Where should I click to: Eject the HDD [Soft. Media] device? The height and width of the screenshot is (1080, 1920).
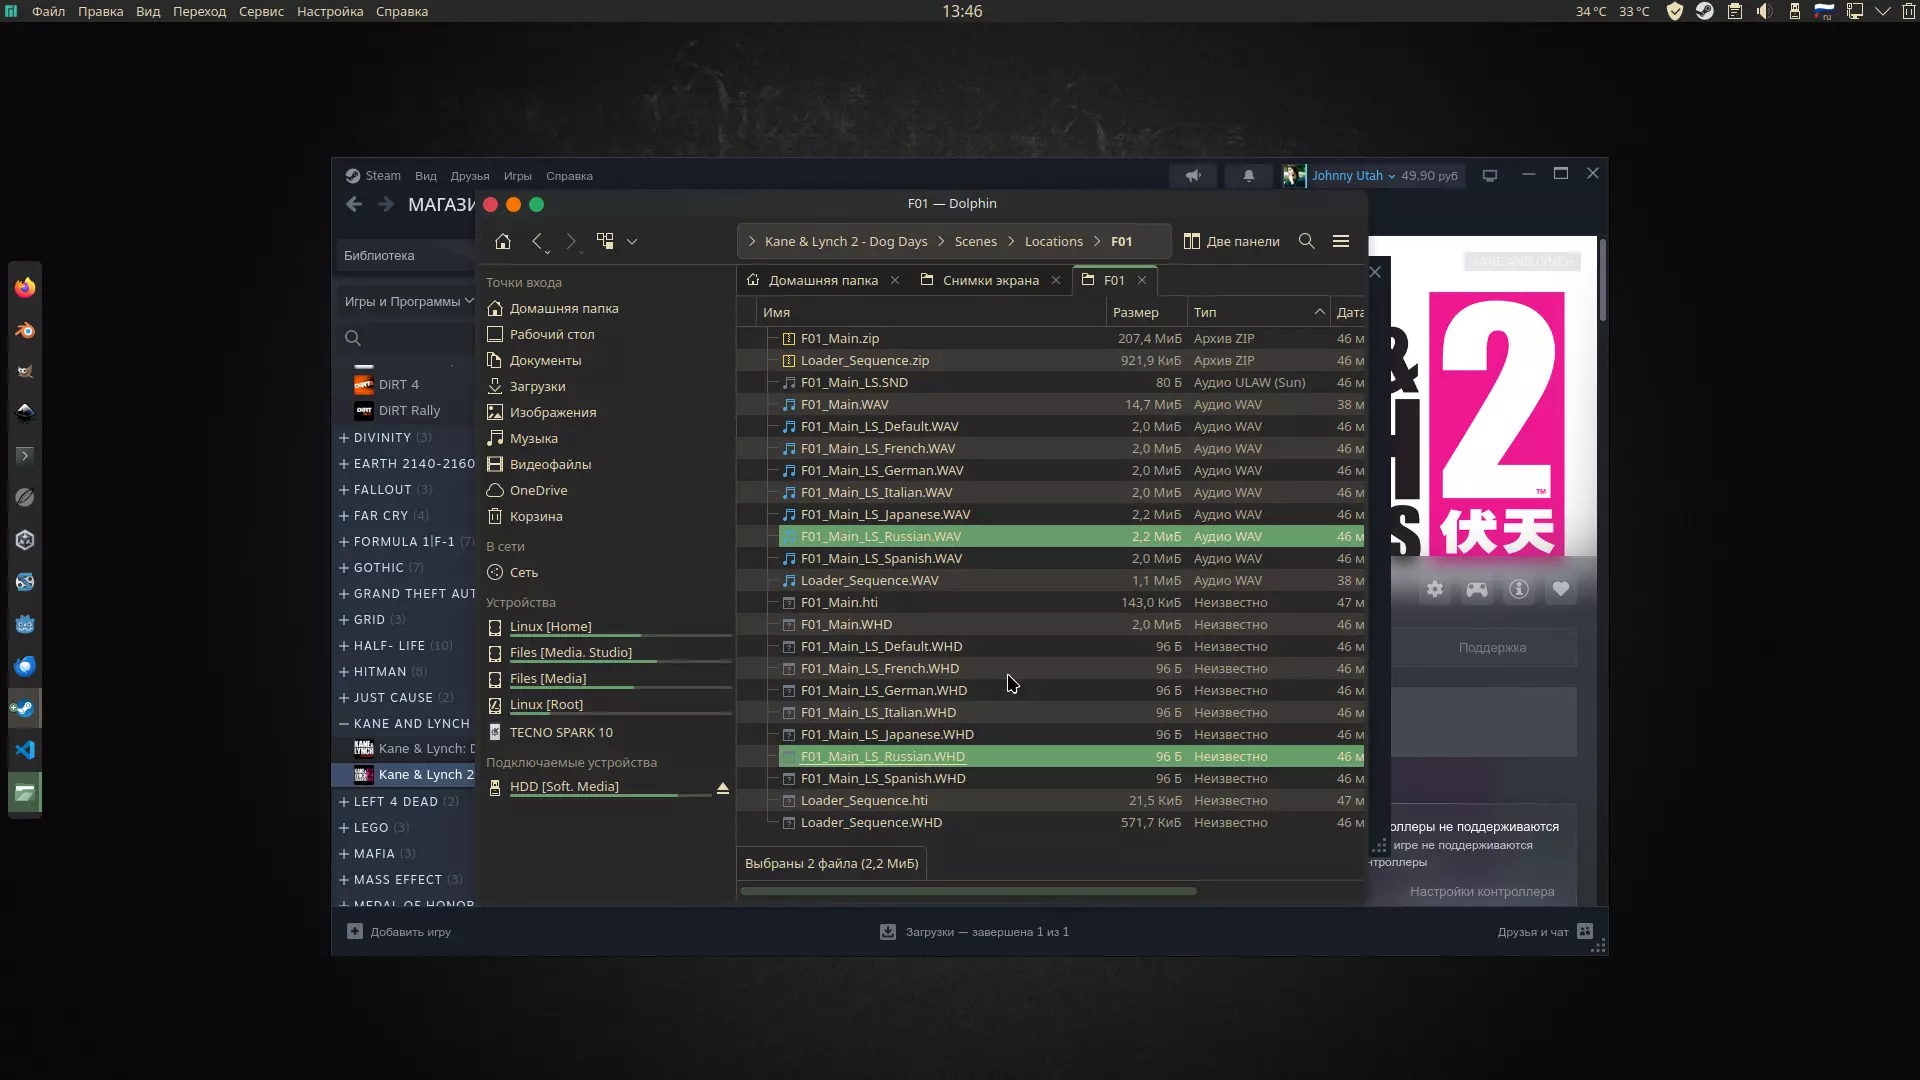tap(723, 788)
